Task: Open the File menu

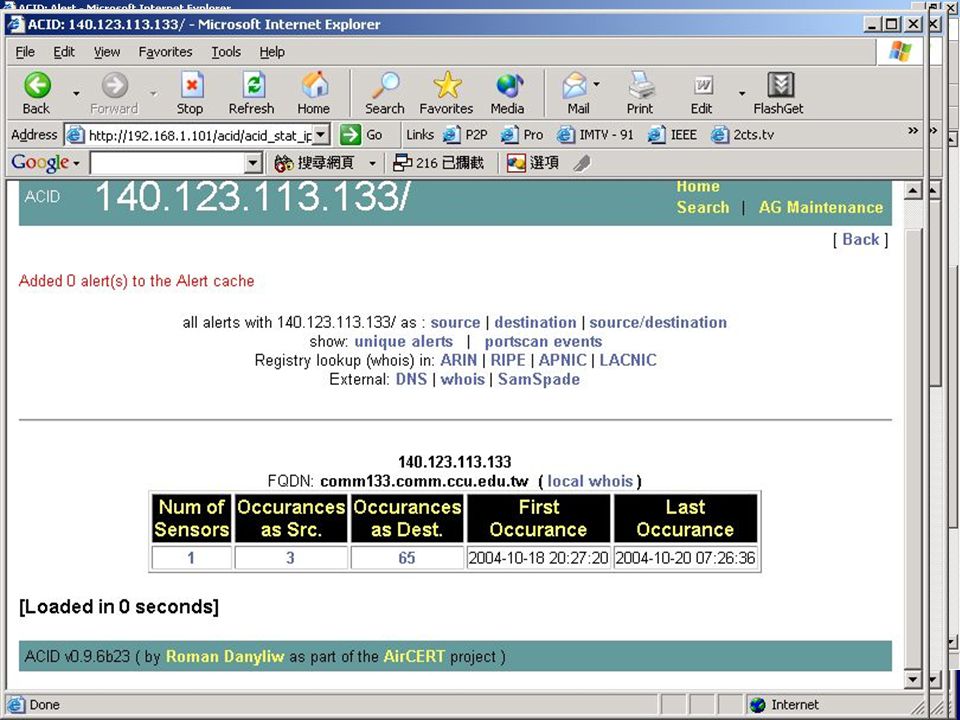Action: (24, 52)
